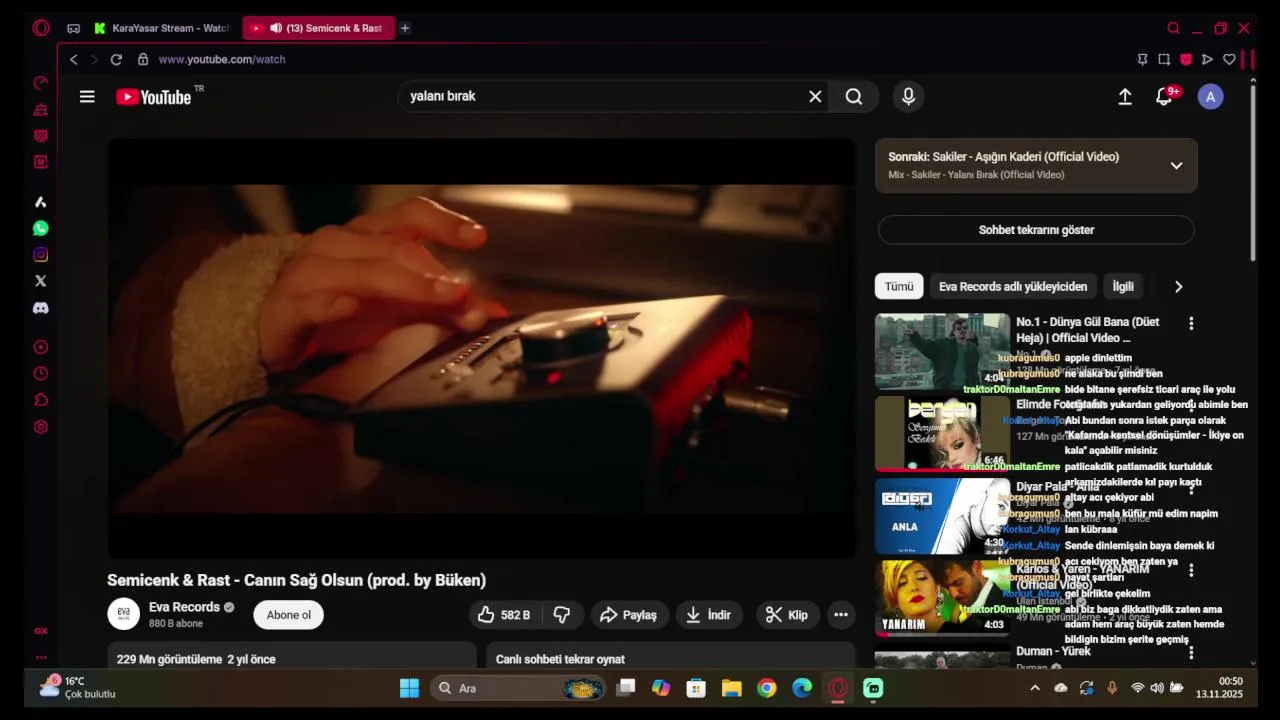Open WhatsApp in the Opera sidebar
The height and width of the screenshot is (720, 1280).
coord(41,228)
